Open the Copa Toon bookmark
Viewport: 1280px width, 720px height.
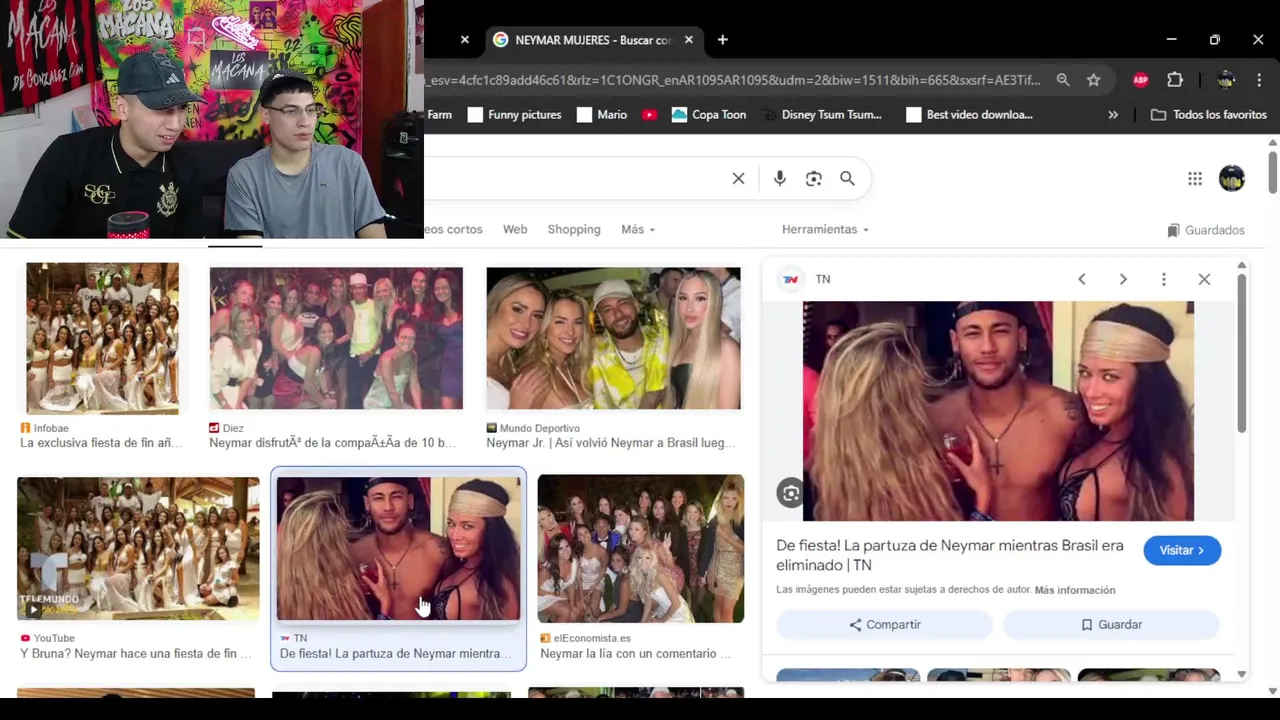pos(709,115)
